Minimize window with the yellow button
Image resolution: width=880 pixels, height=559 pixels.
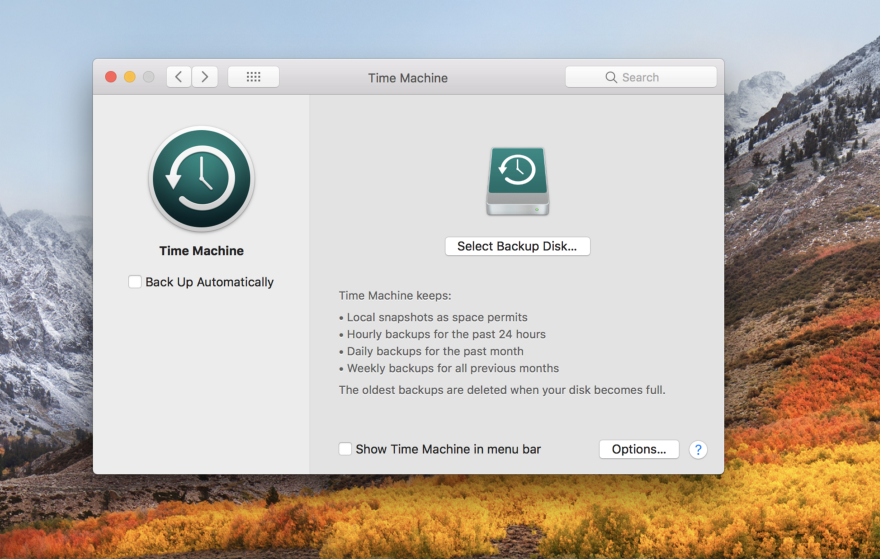pyautogui.click(x=130, y=77)
